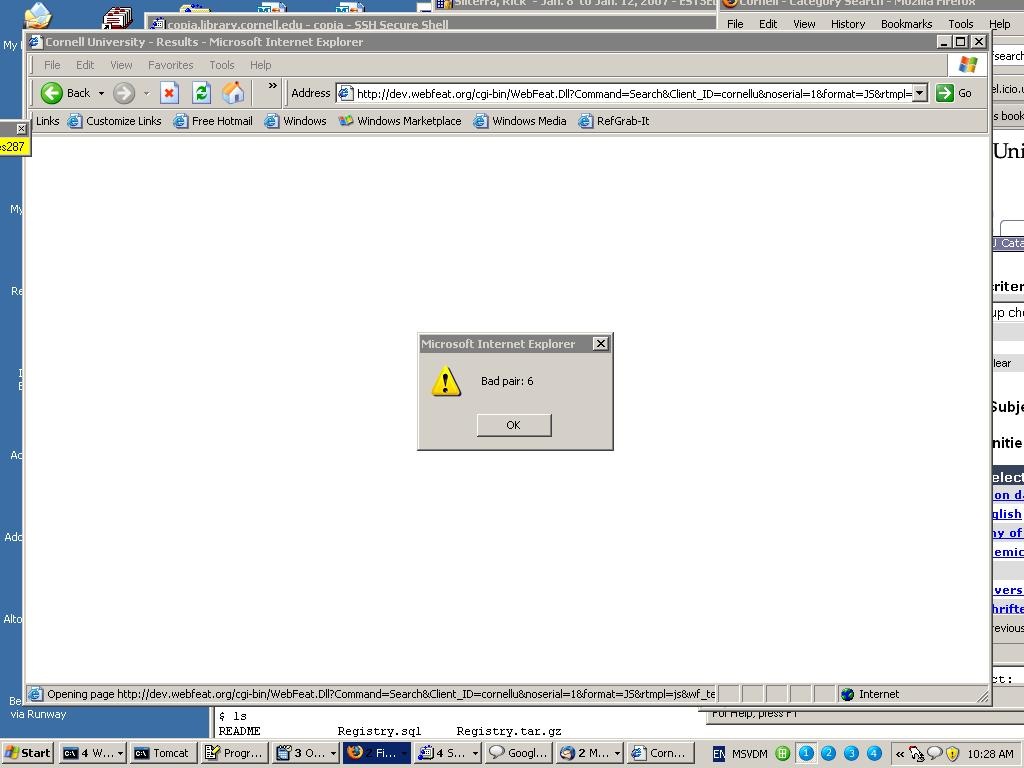Viewport: 1024px width, 768px height.
Task: Click the SSH Secure Shell window title
Action: coord(308,25)
